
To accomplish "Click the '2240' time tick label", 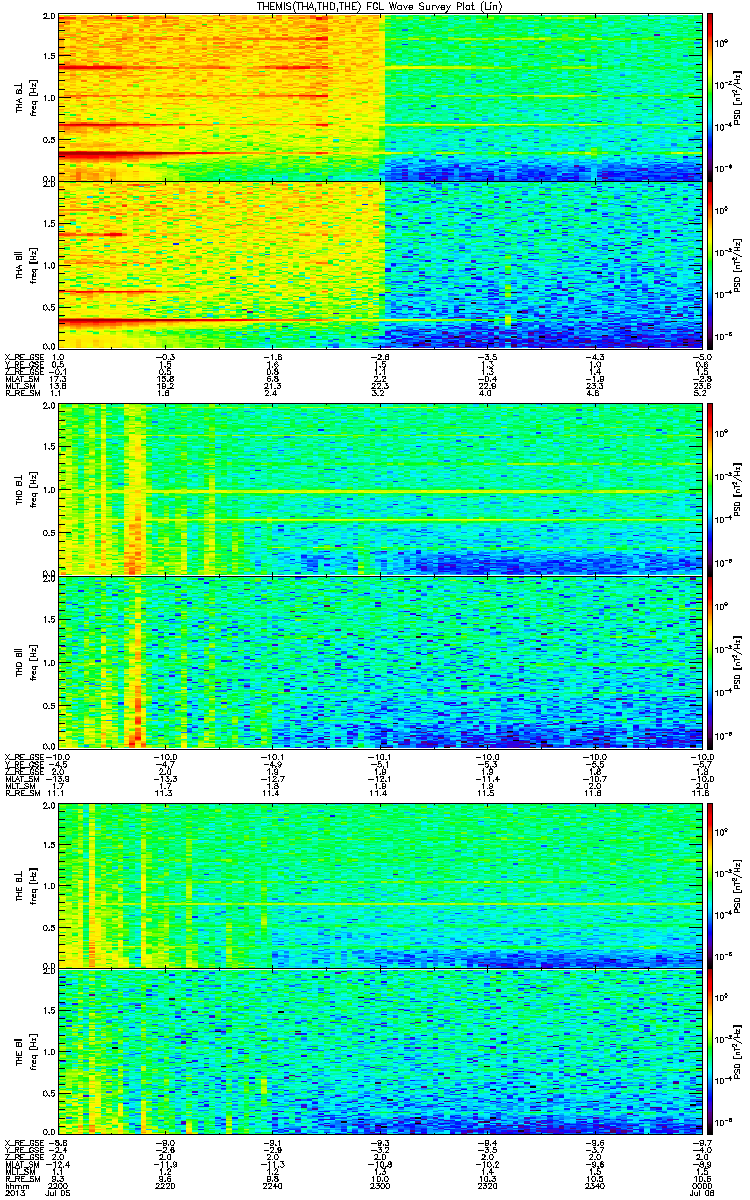I will pyautogui.click(x=273, y=1187).
